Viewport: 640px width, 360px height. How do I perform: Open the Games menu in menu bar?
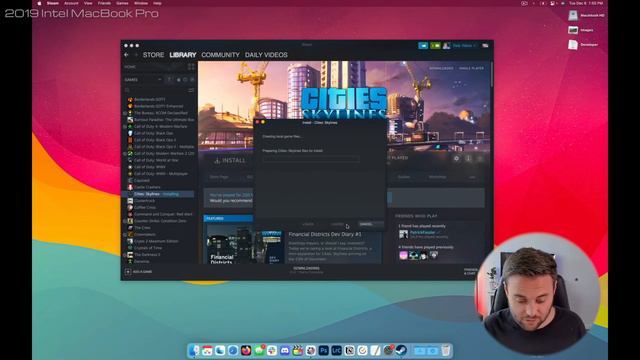[x=122, y=3]
